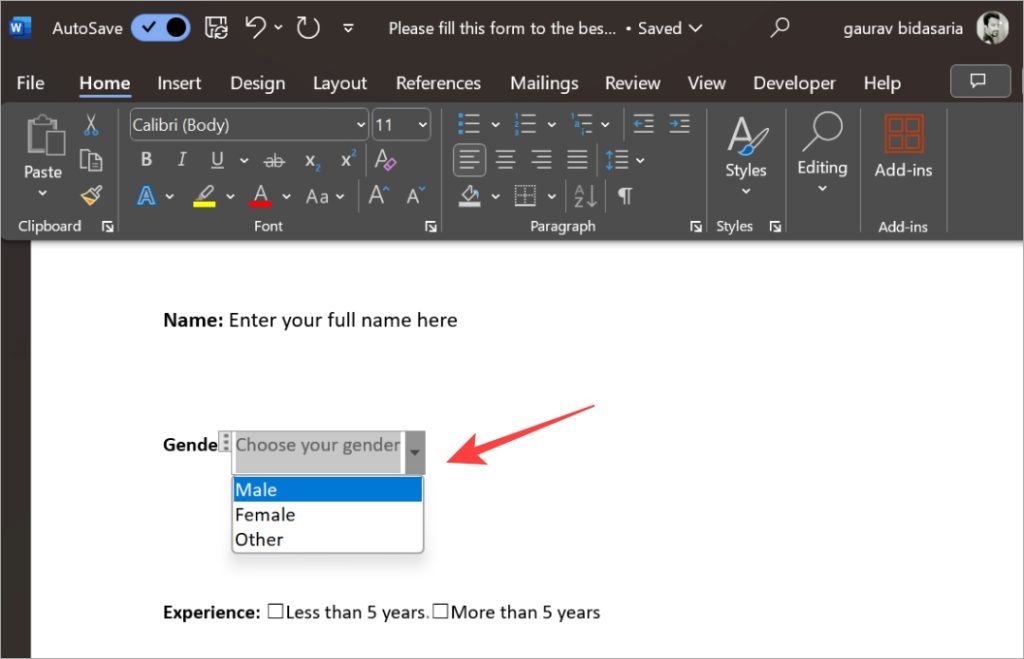Open the Review tab
This screenshot has height=659, width=1024.
point(632,83)
